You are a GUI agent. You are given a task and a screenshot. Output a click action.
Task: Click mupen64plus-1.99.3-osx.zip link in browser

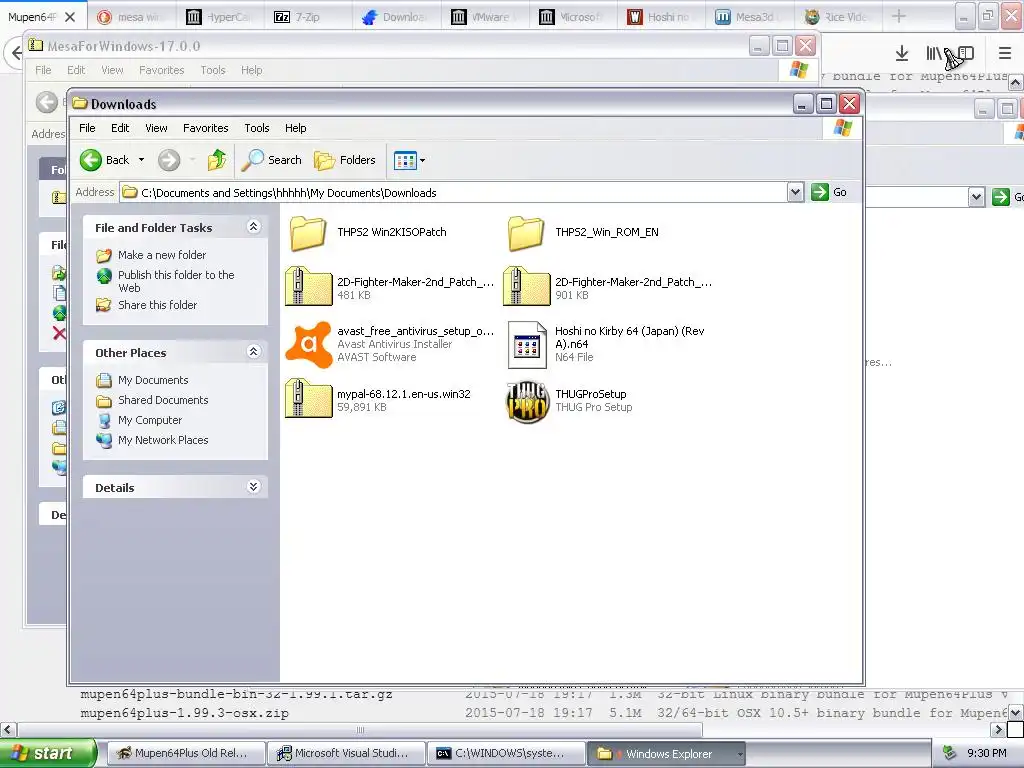click(x=184, y=713)
